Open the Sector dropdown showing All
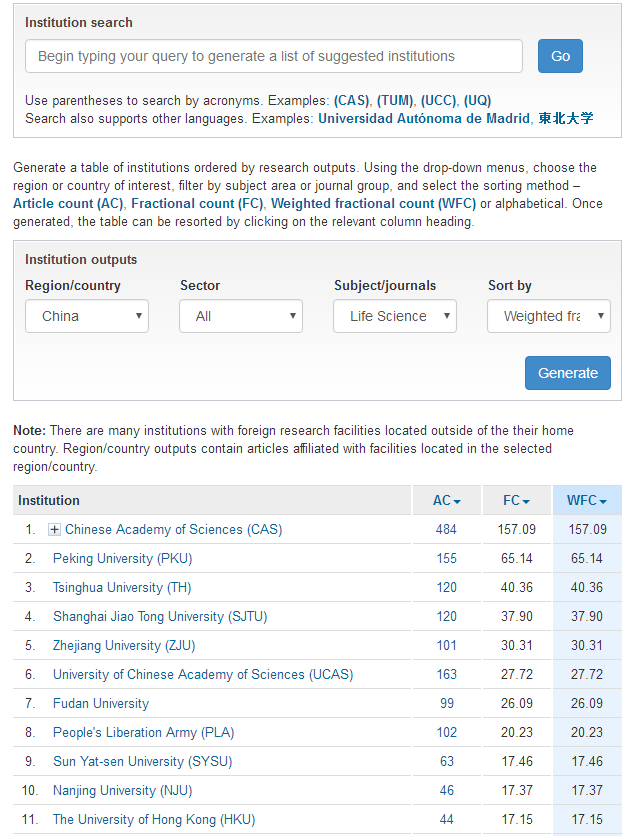Viewport: 631px width, 836px height. click(x=241, y=316)
